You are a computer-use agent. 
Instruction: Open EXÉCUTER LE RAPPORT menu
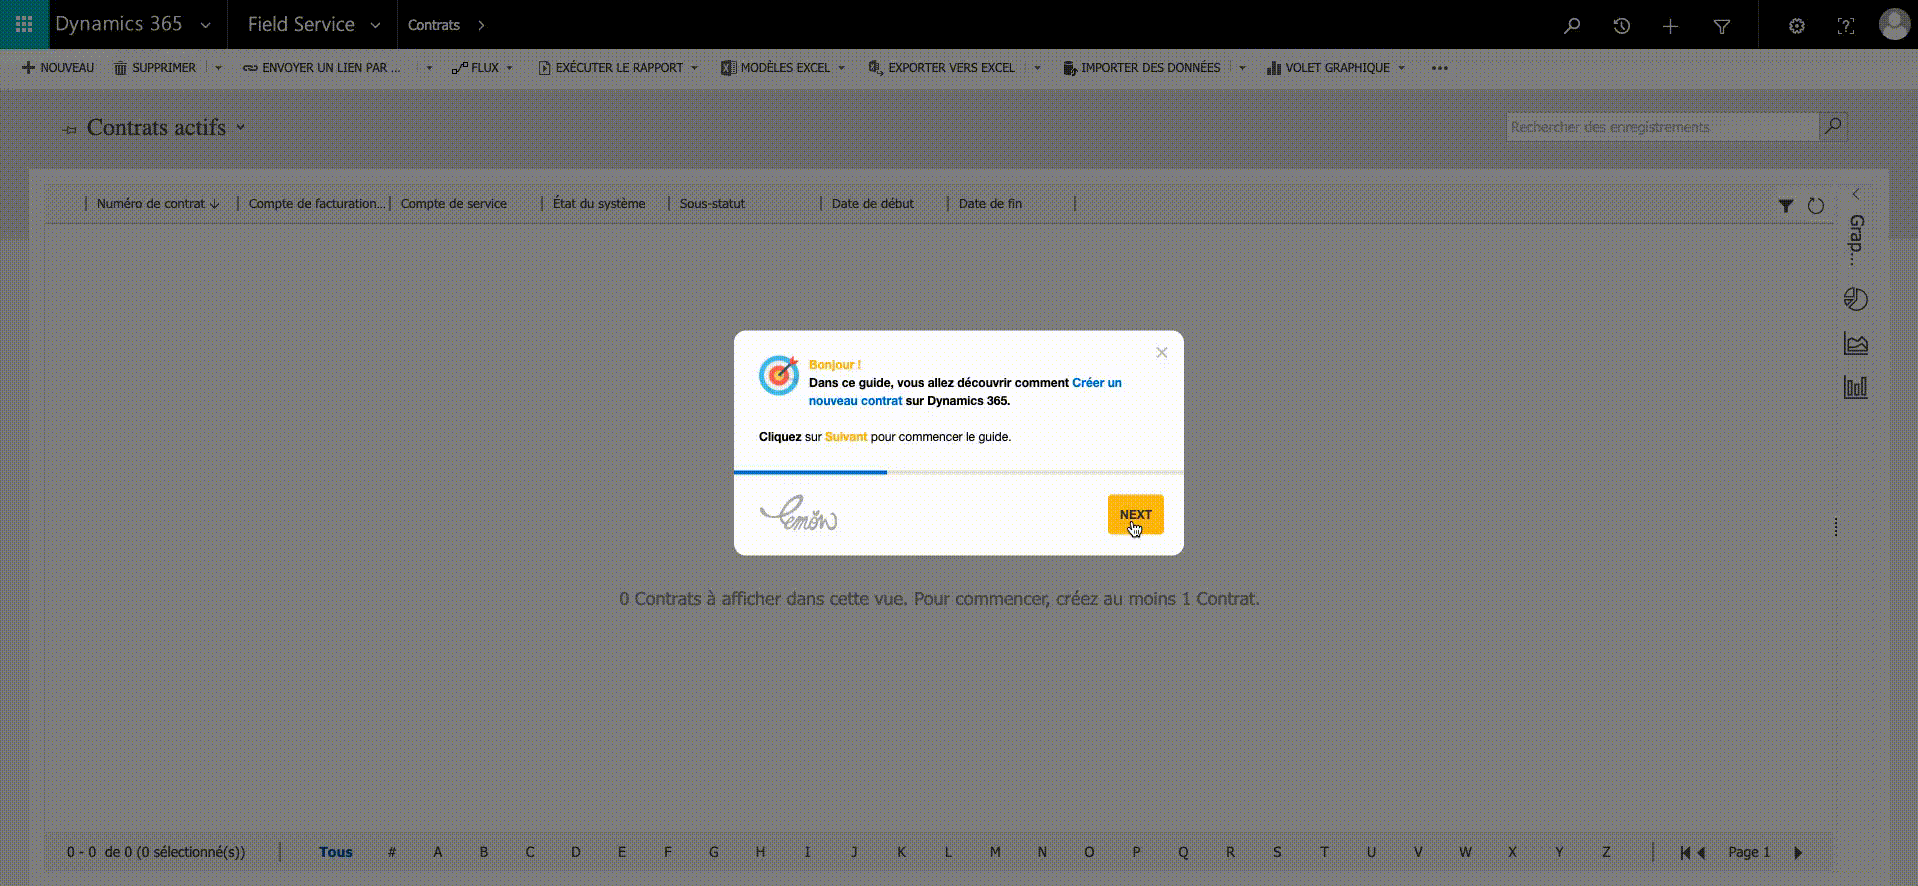click(x=618, y=68)
